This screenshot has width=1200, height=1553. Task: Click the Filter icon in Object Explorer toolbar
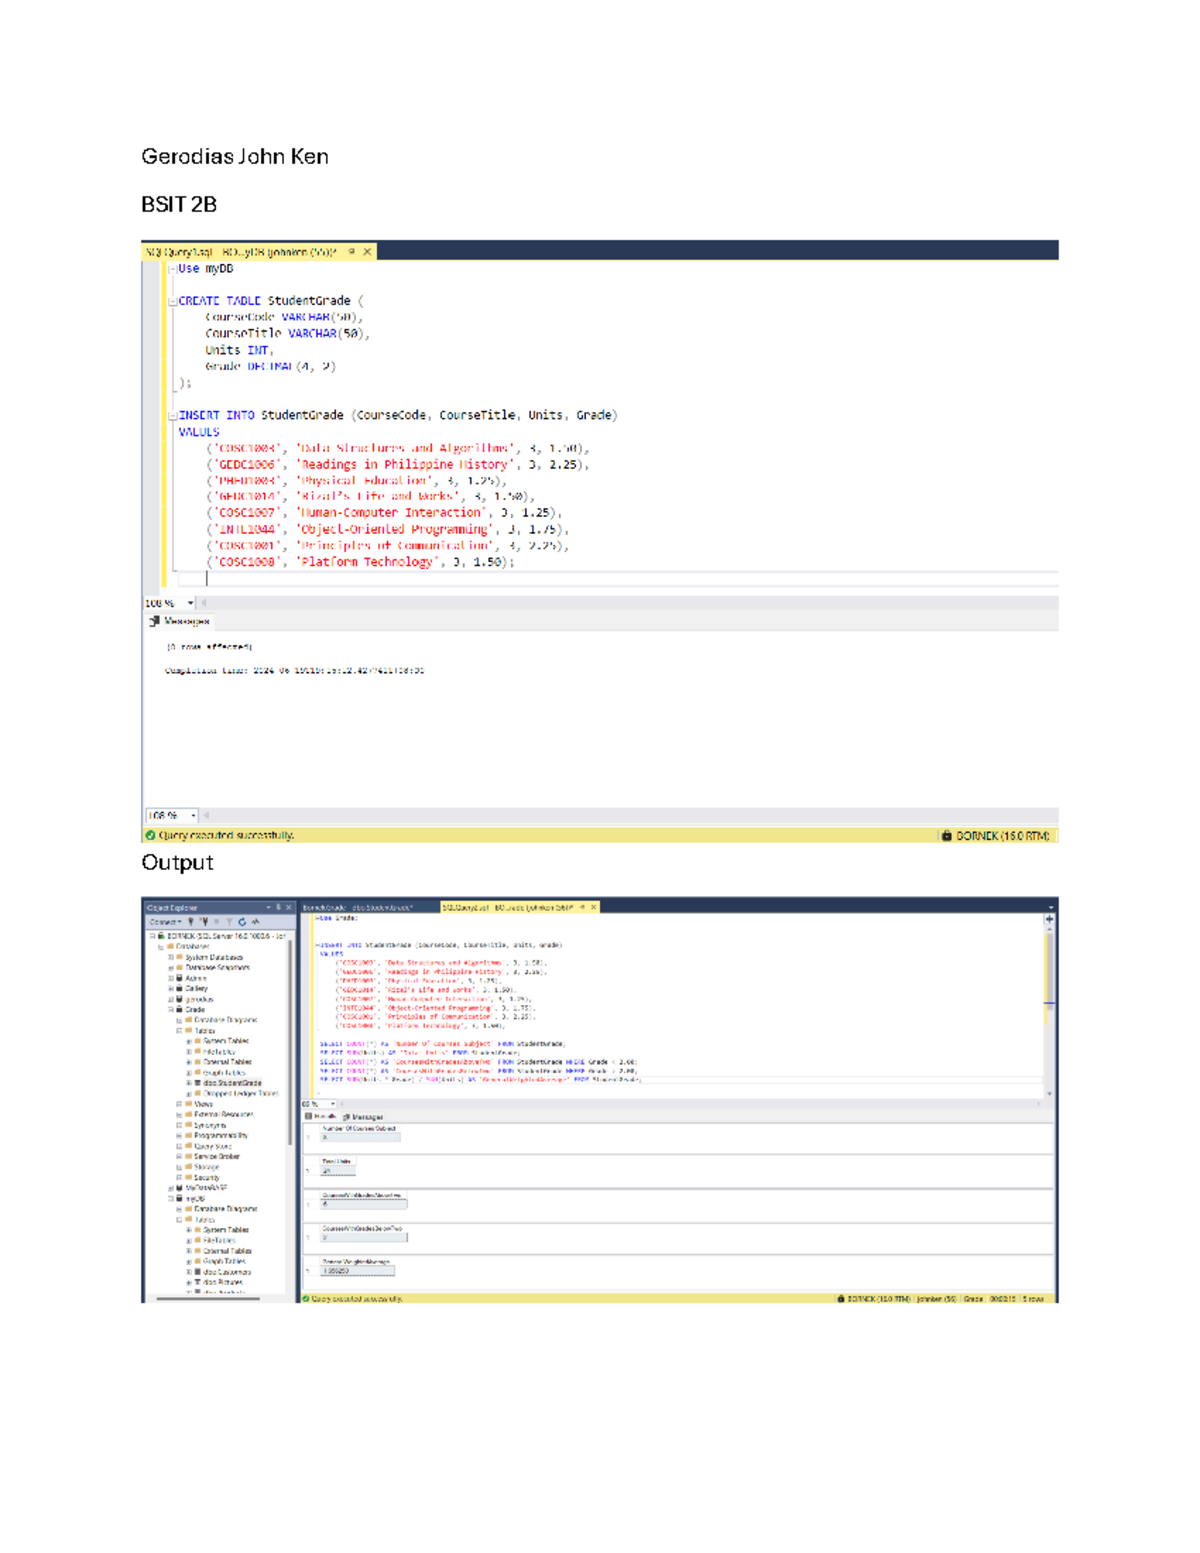pyautogui.click(x=229, y=921)
